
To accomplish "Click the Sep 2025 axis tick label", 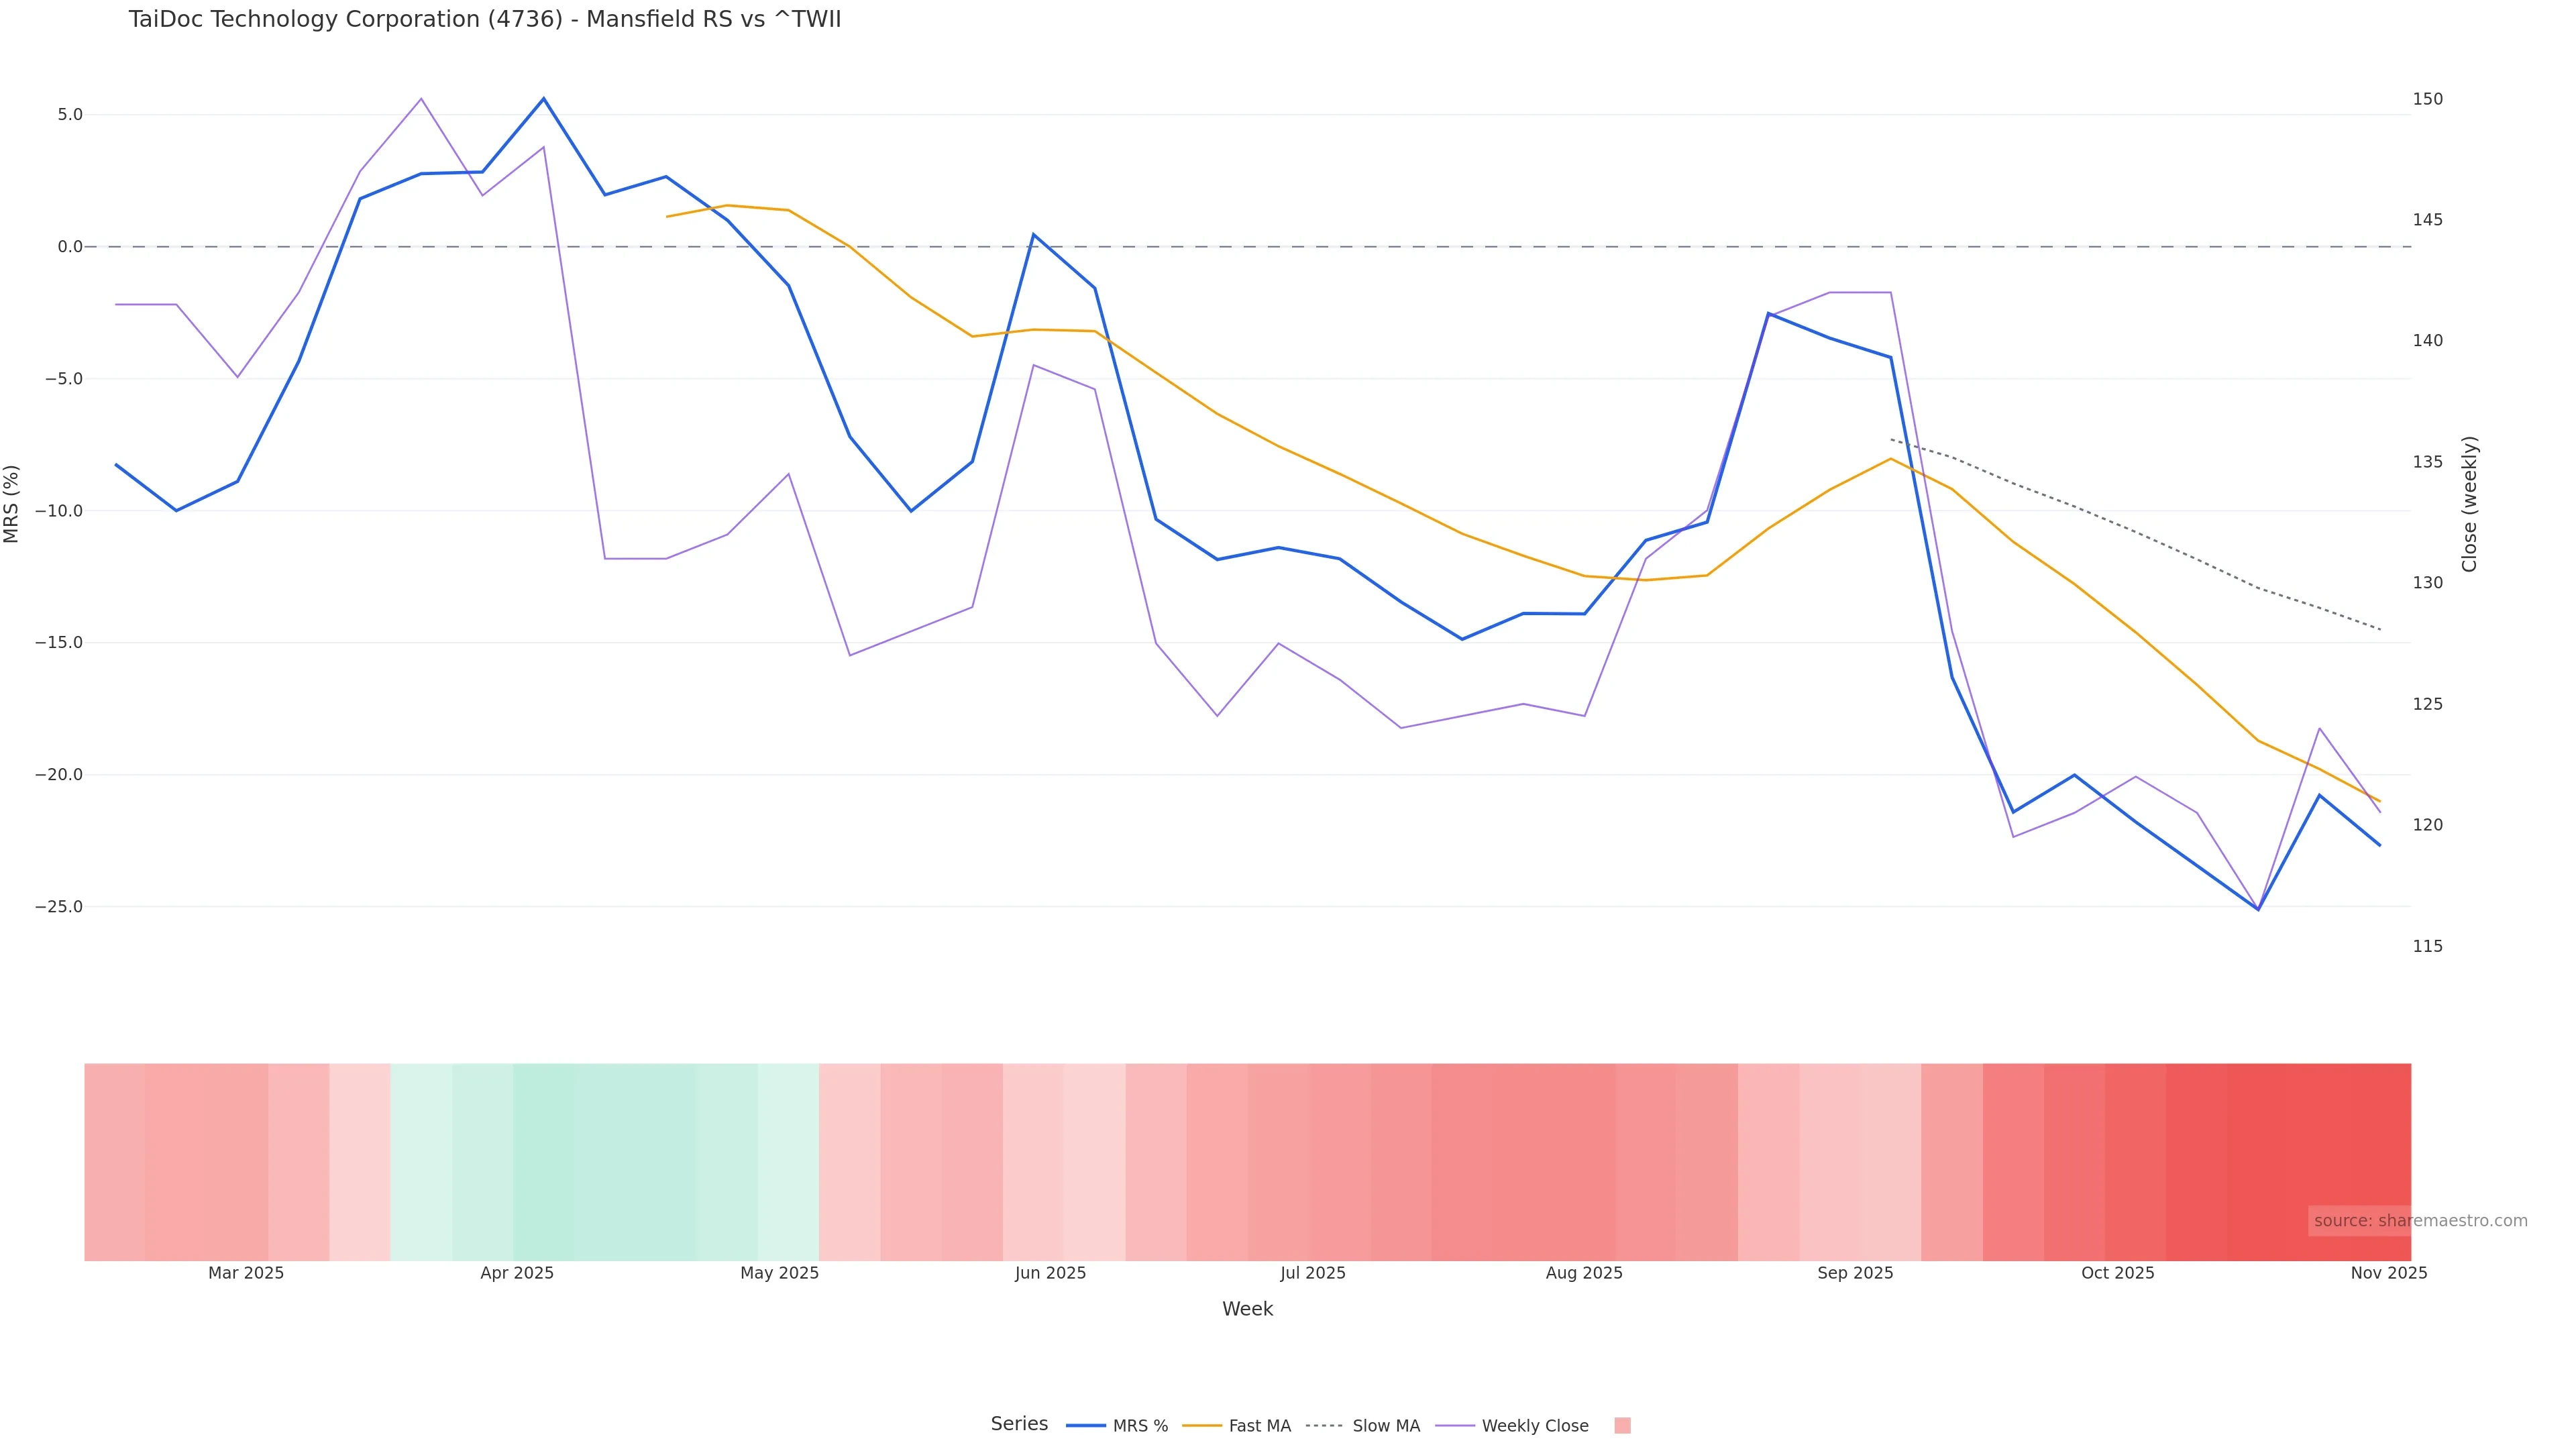I will [1855, 1273].
